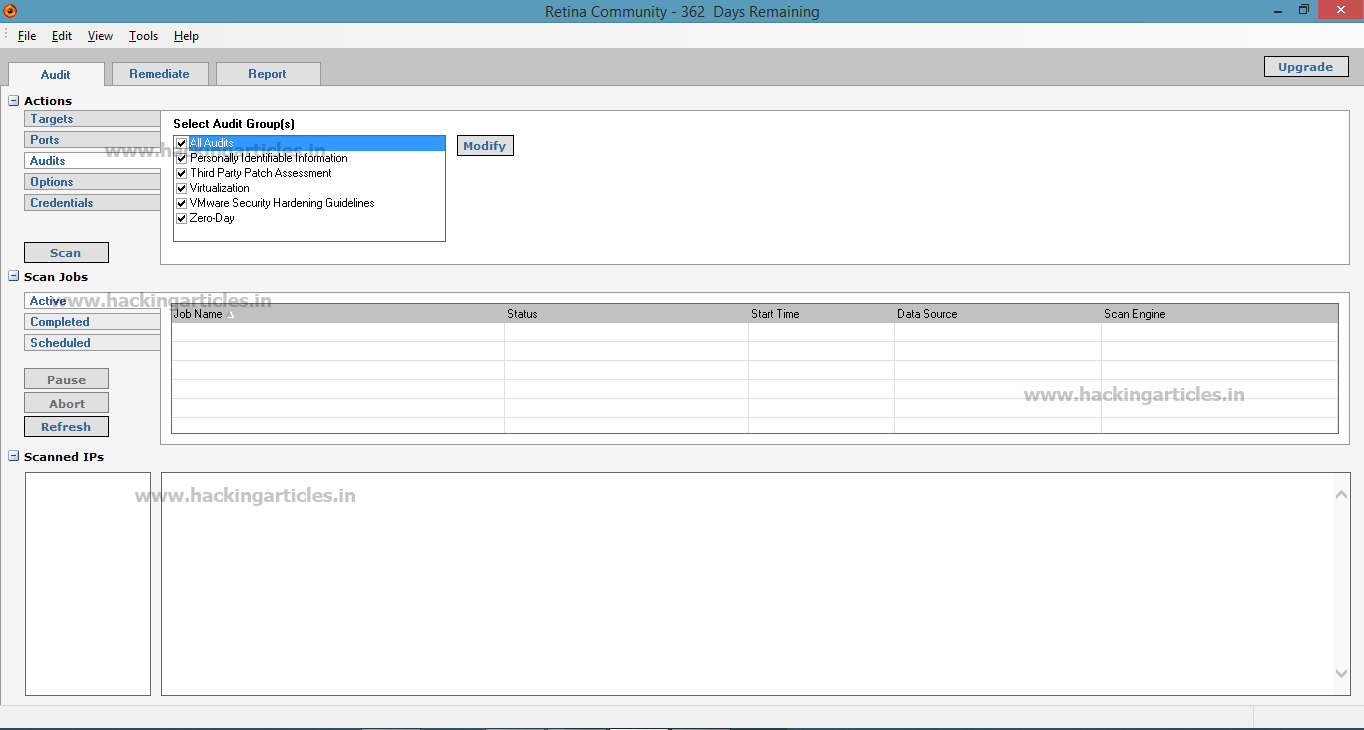The image size is (1364, 730).
Task: Toggle VMware Security Hardening Guidelines checkbox
Action: click(x=182, y=203)
